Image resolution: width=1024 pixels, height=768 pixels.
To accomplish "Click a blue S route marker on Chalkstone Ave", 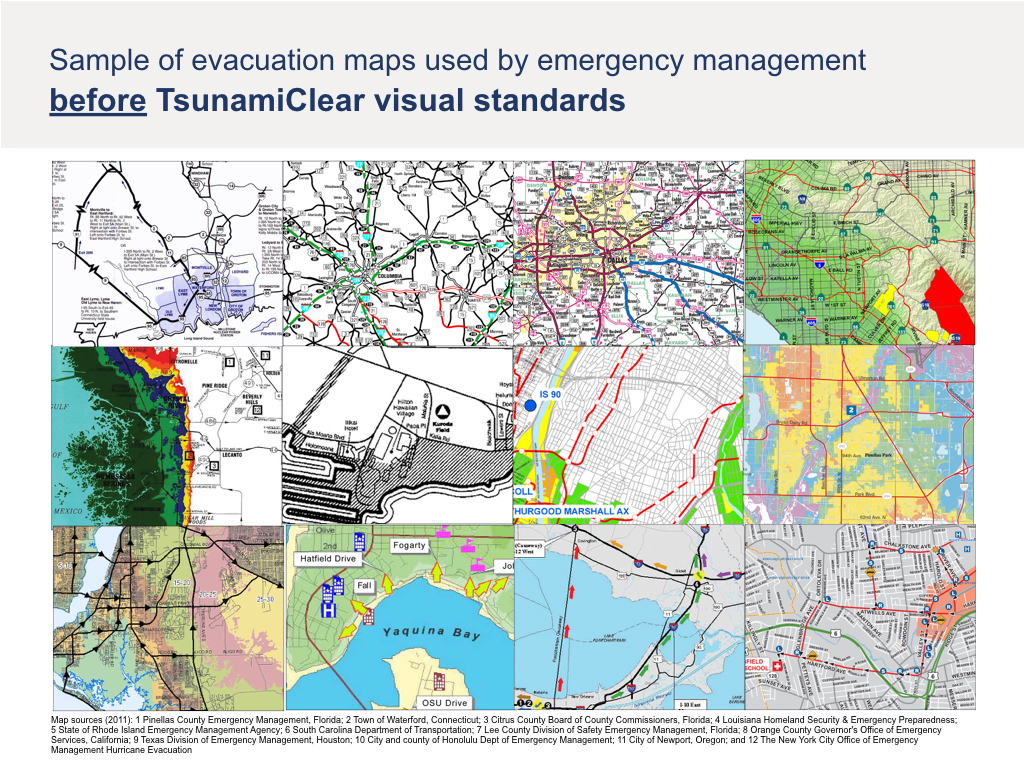I will click(902, 550).
